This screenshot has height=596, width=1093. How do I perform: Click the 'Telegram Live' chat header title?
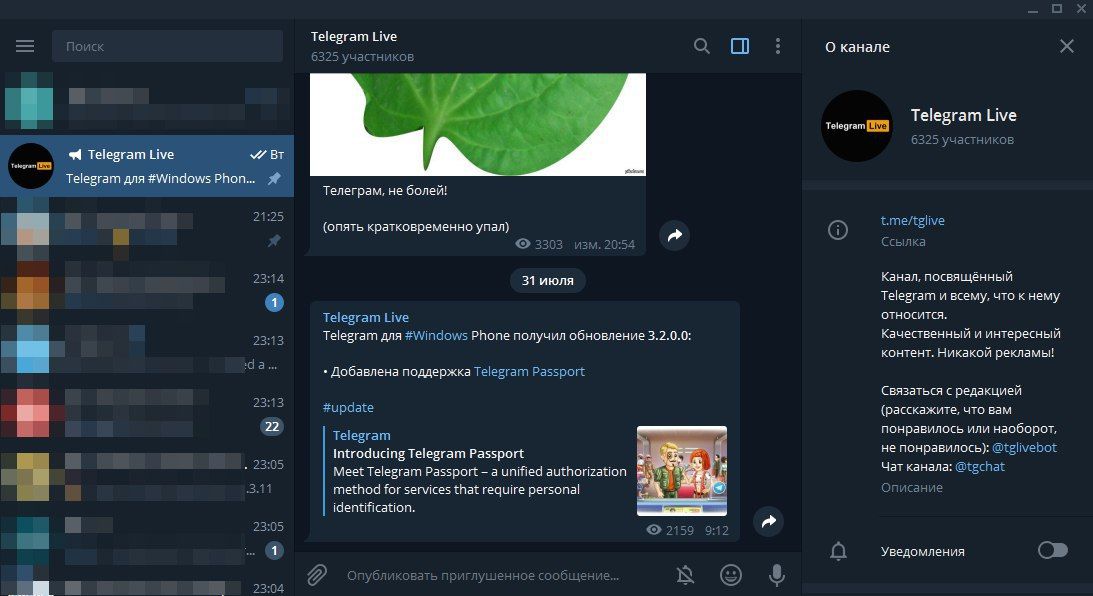tap(353, 36)
